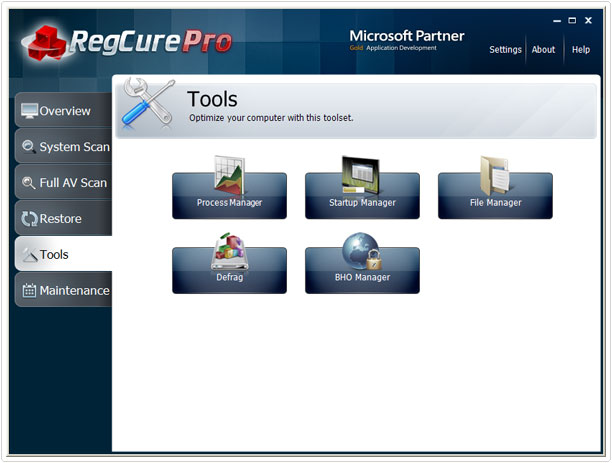Viewport: 612px width, 463px height.
Task: Select the Full AV Scan tab
Action: [x=63, y=182]
